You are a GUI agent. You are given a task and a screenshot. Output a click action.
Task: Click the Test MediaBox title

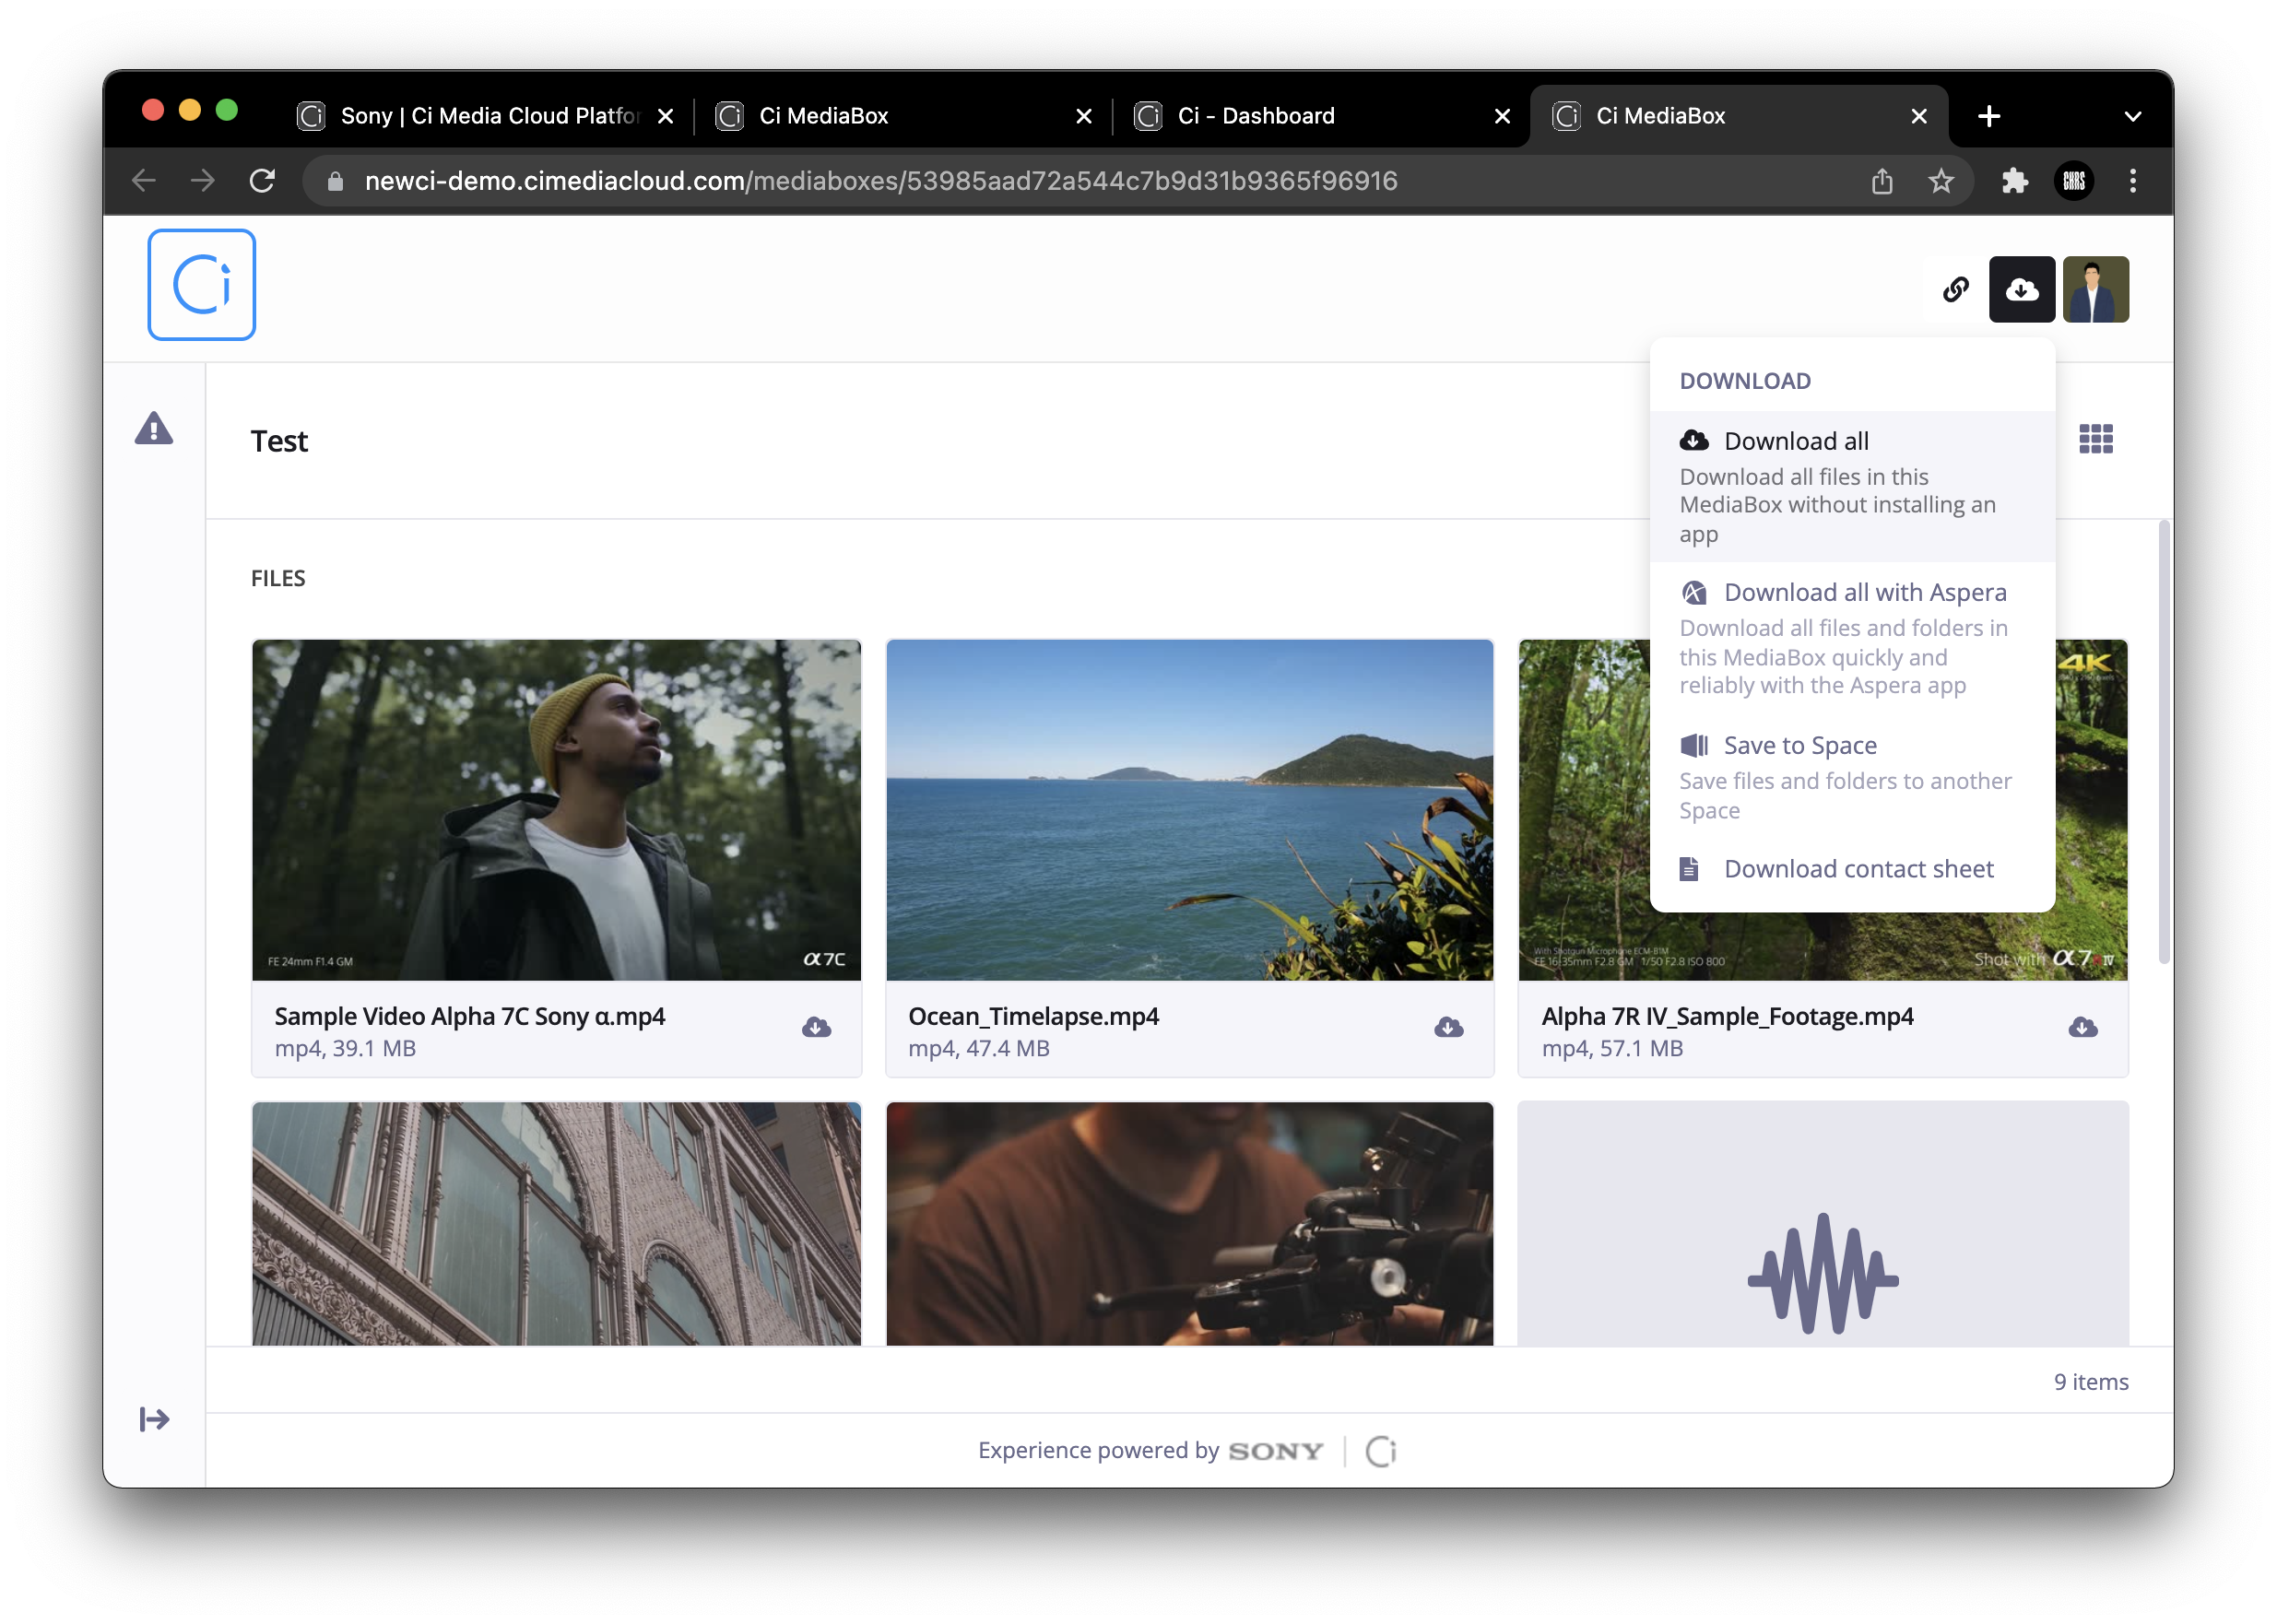(x=279, y=441)
